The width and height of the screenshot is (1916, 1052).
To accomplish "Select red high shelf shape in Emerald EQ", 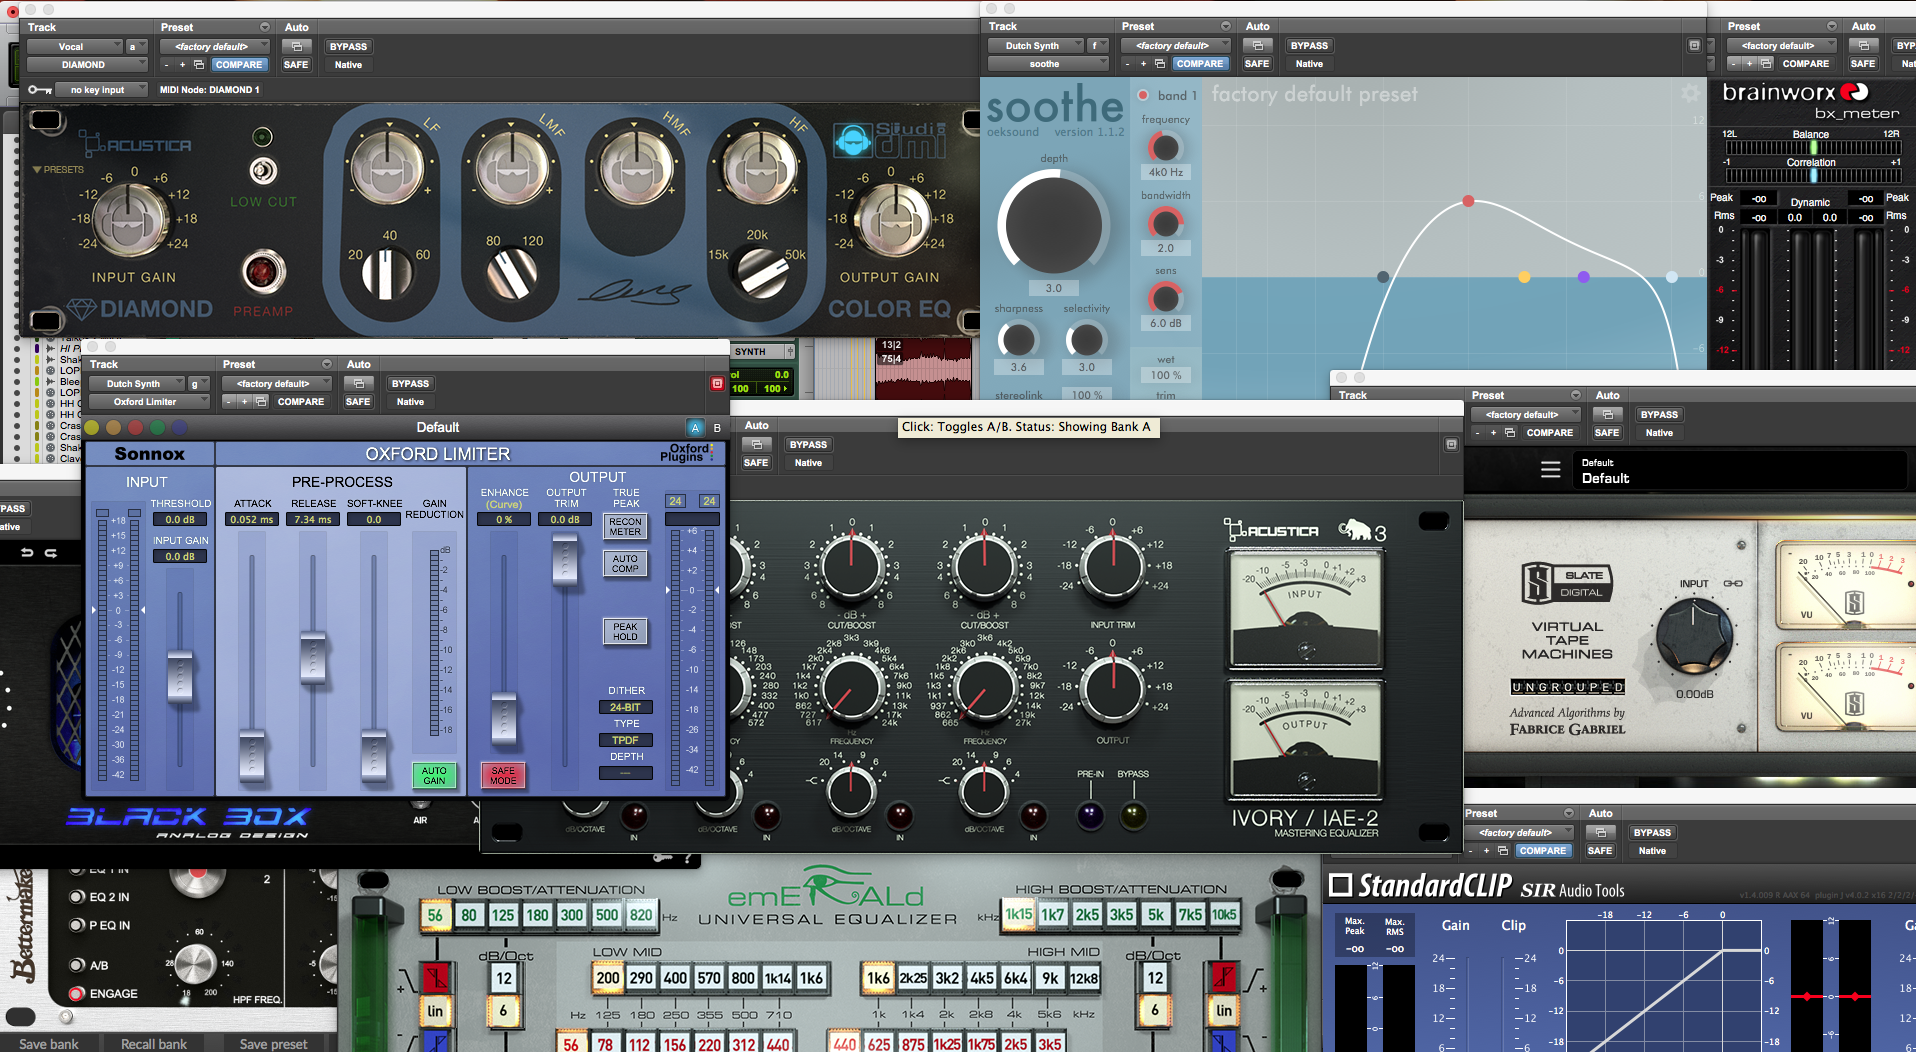I will pyautogui.click(x=1223, y=977).
